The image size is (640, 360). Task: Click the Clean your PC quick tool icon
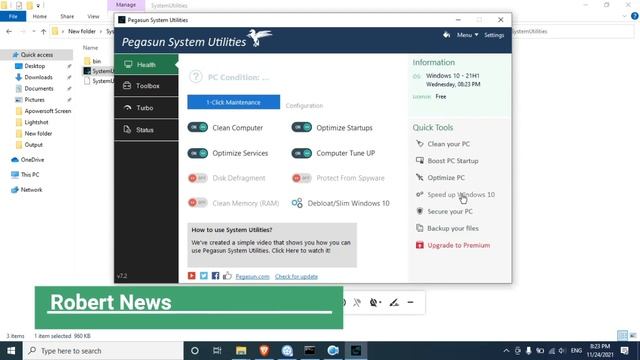[x=420, y=144]
